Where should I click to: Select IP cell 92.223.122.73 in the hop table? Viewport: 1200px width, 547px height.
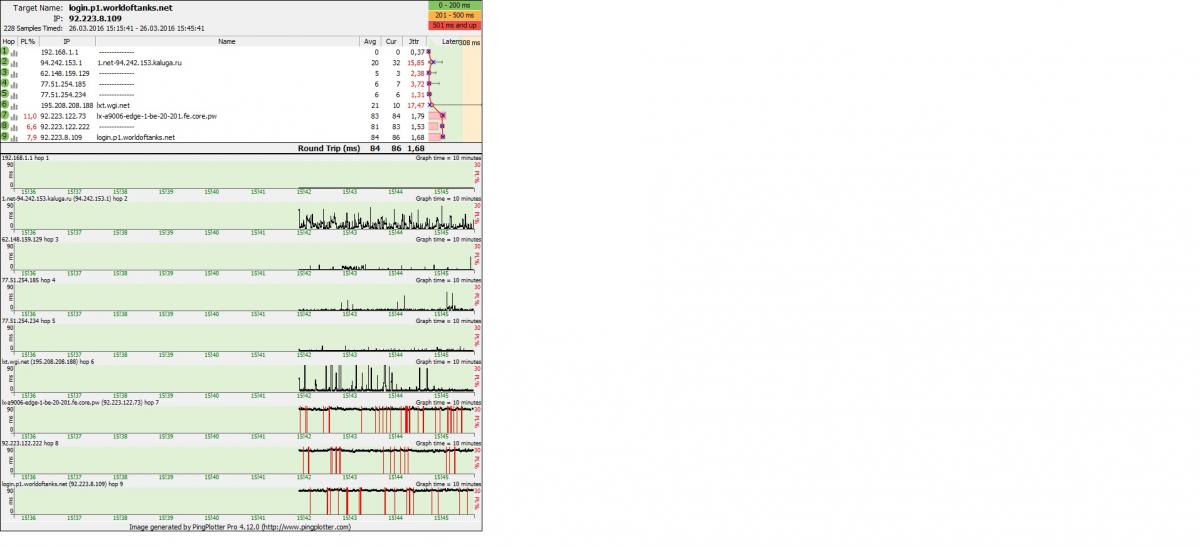pos(63,116)
